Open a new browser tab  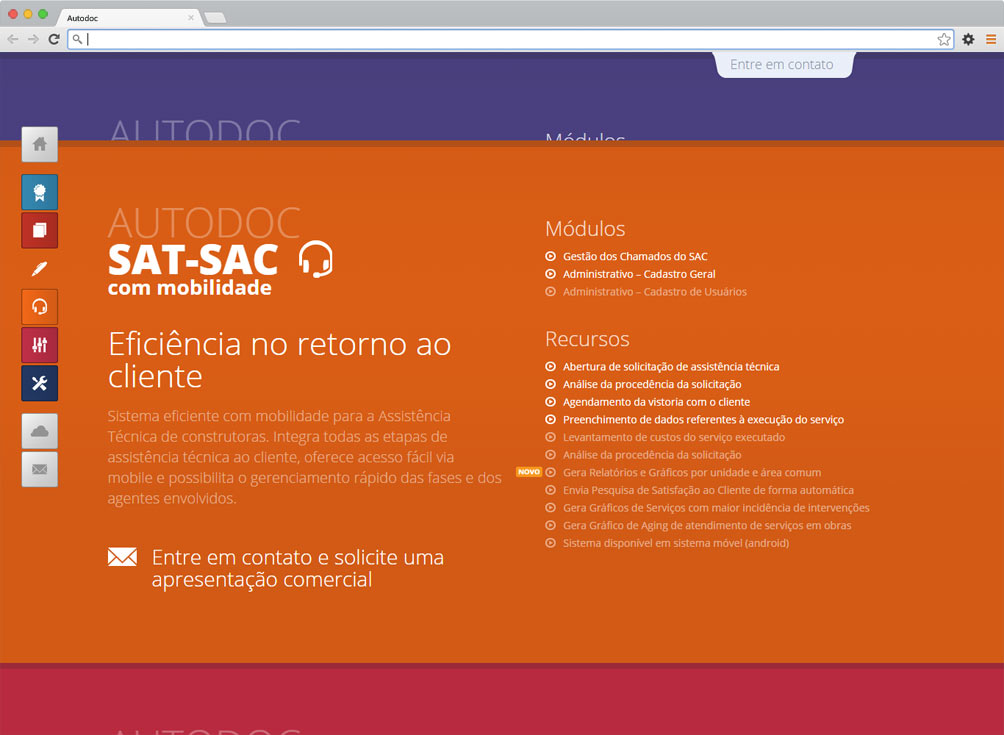(x=215, y=18)
